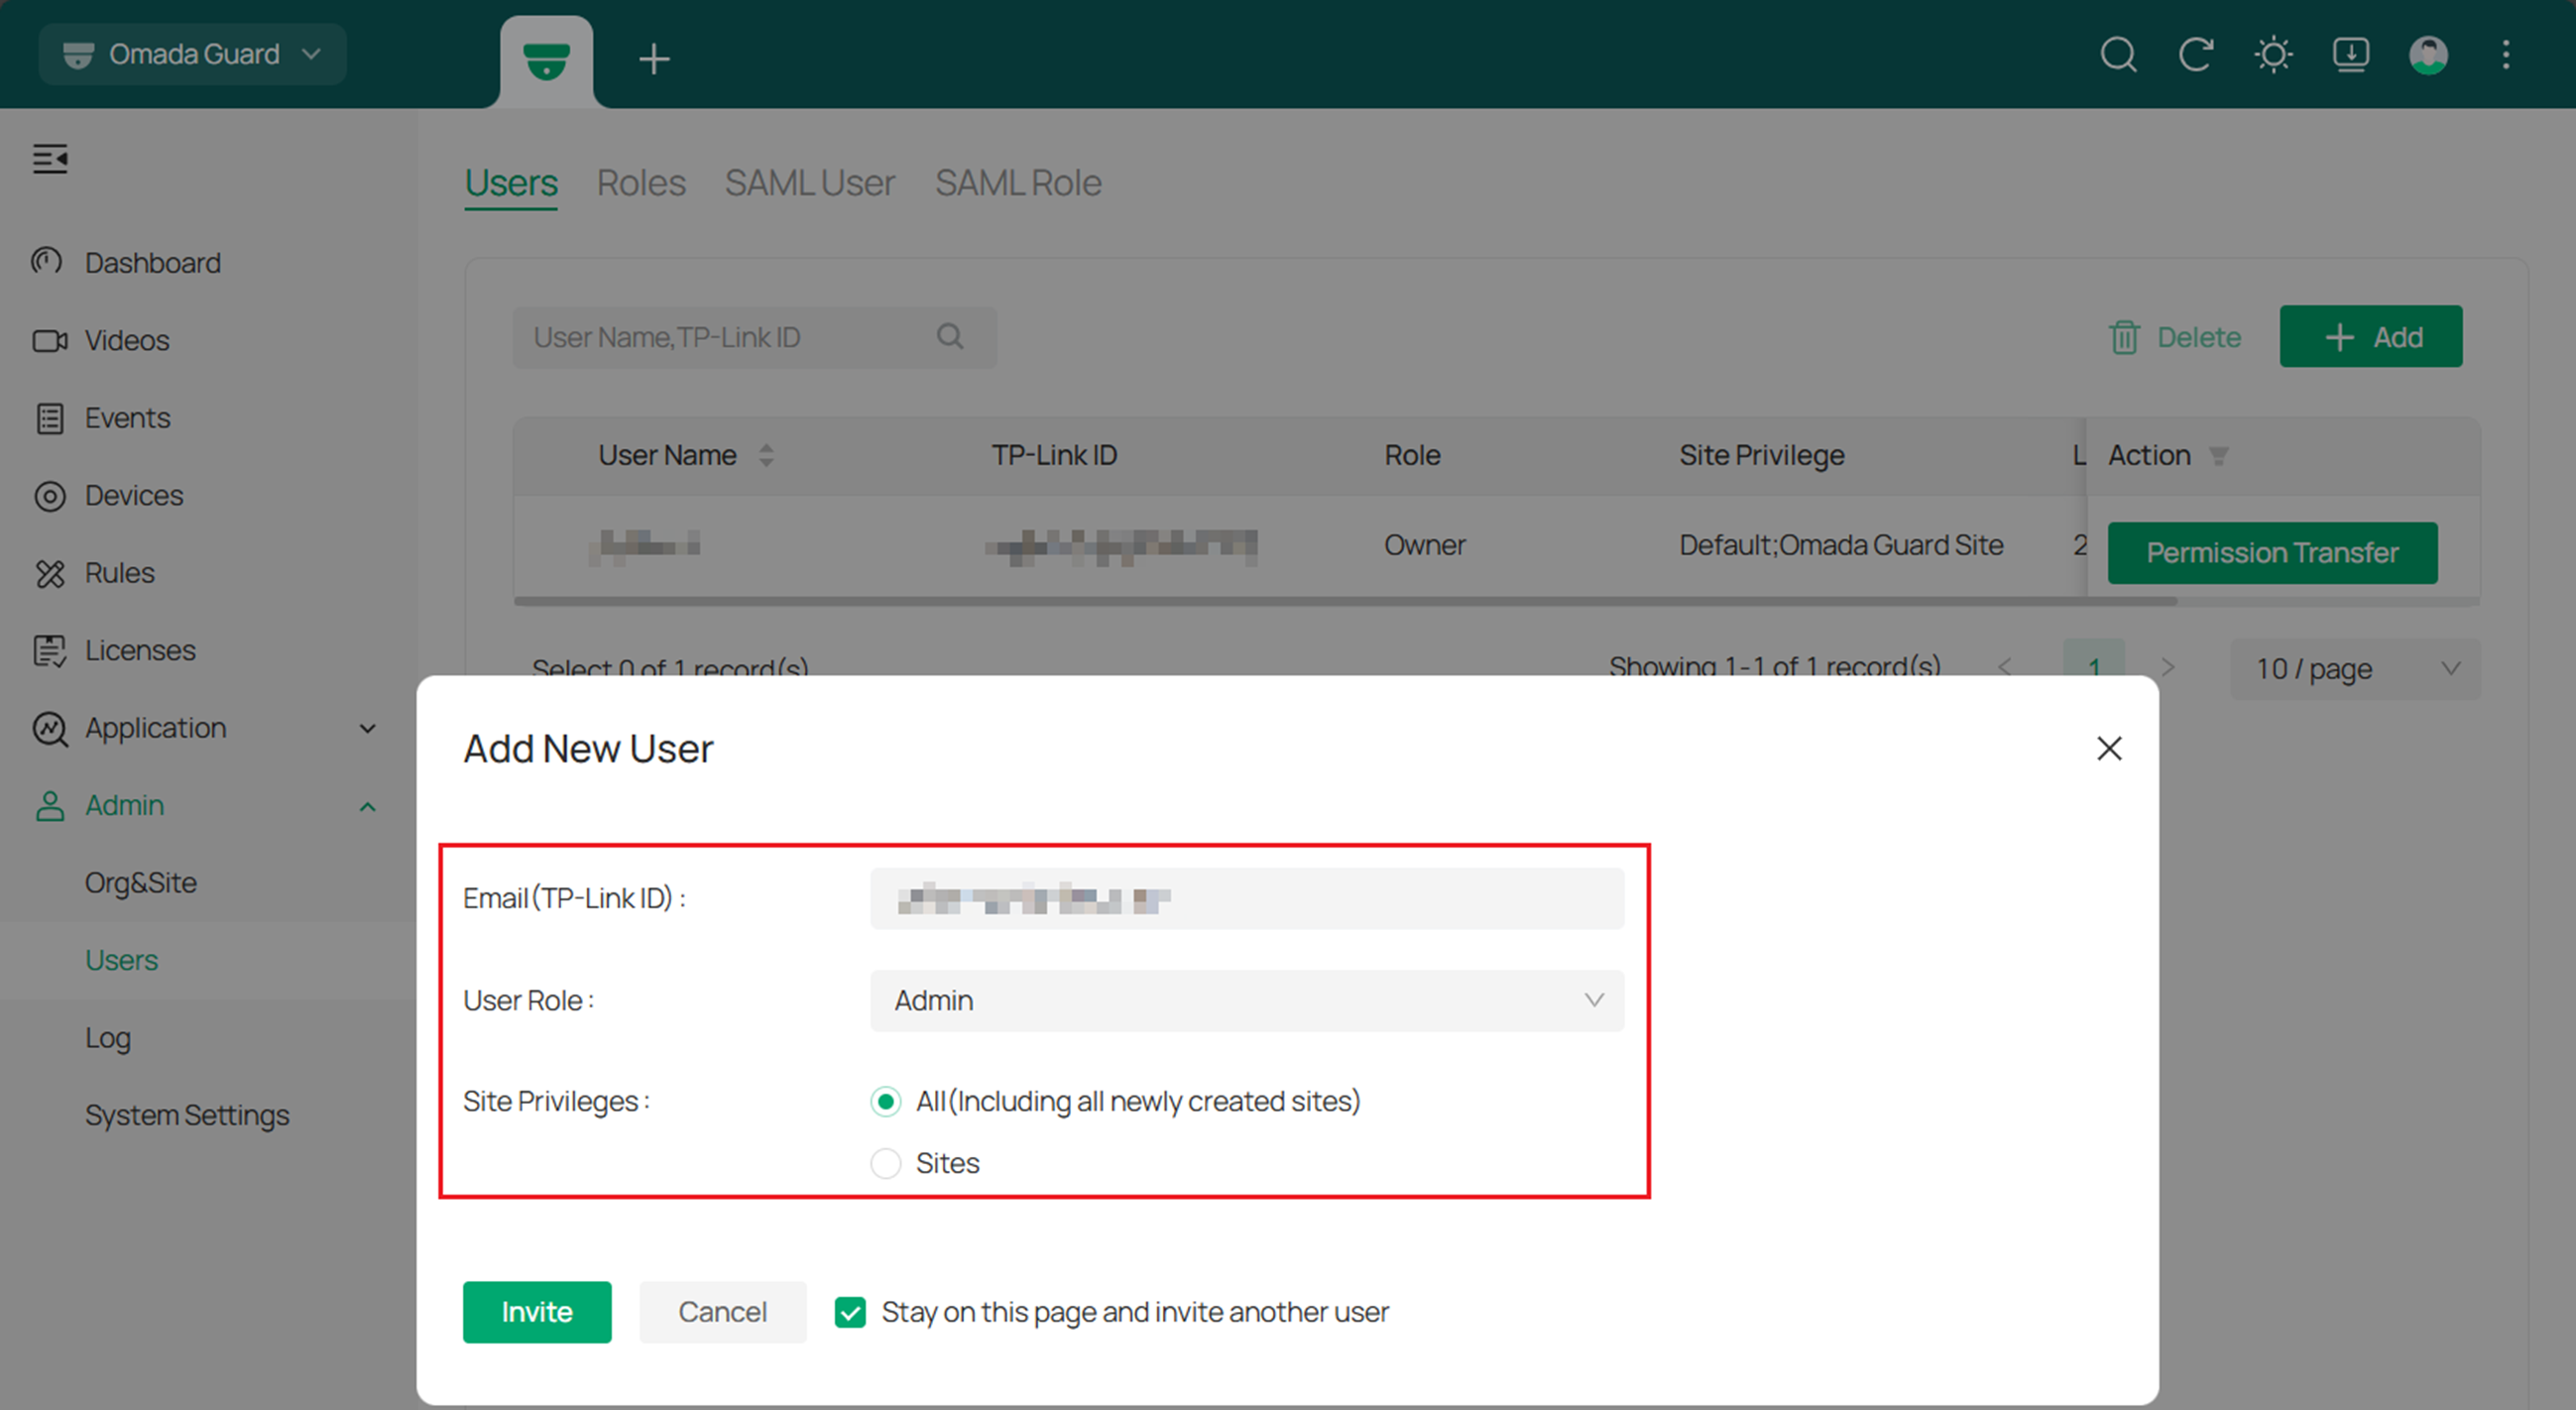Image resolution: width=2576 pixels, height=1410 pixels.
Task: Open the 10 / page dropdown
Action: coord(2355,669)
